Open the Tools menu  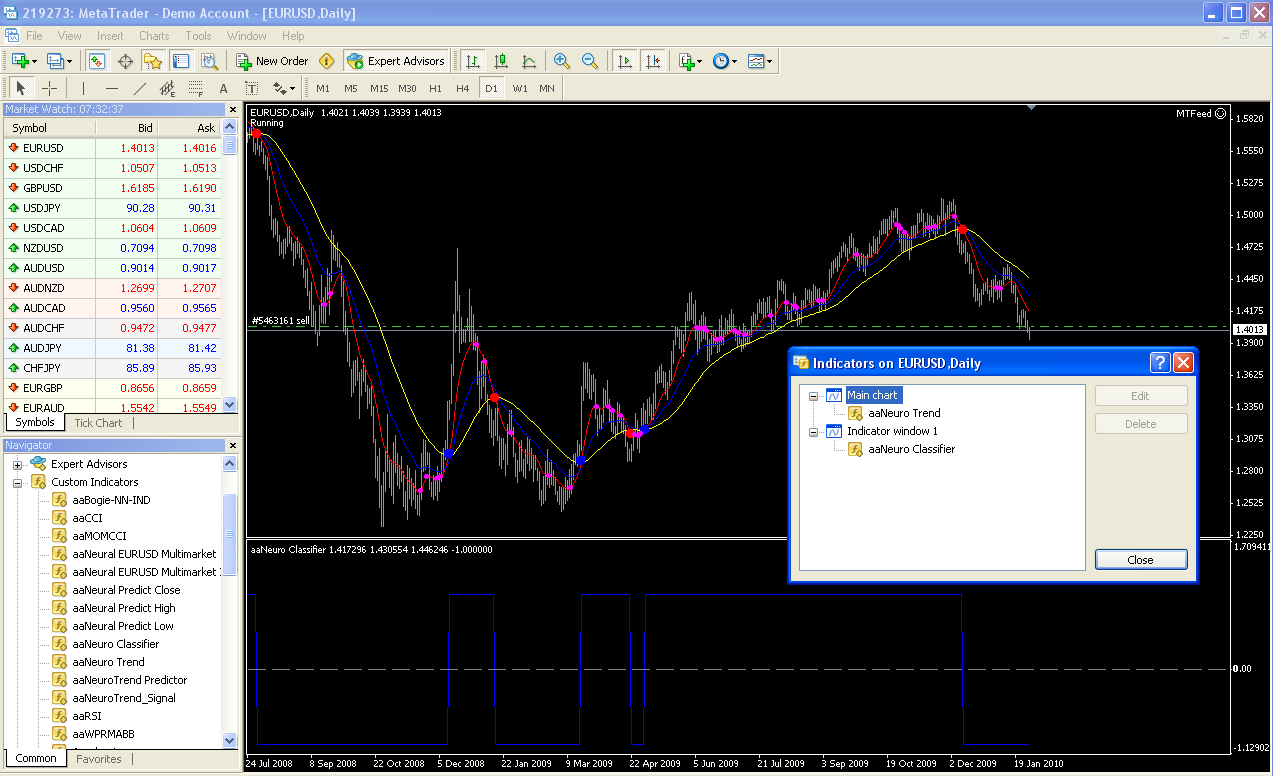[198, 36]
